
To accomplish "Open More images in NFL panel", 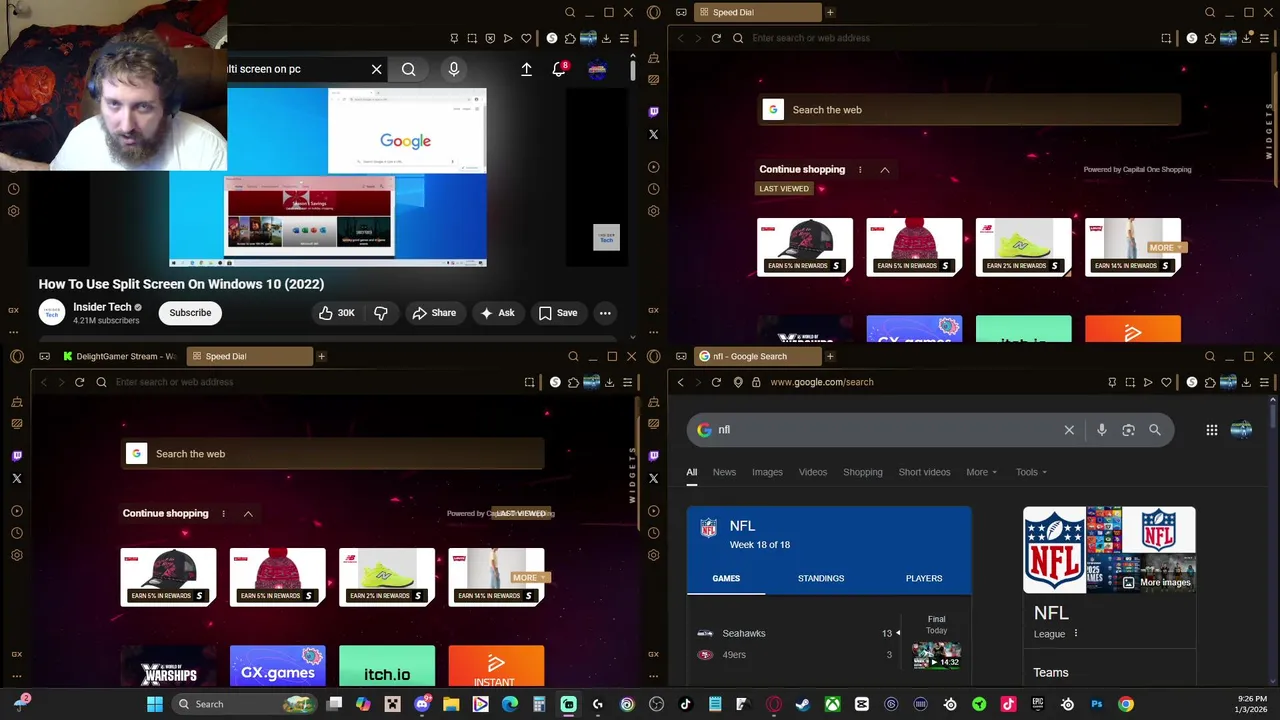I will click(x=1157, y=582).
